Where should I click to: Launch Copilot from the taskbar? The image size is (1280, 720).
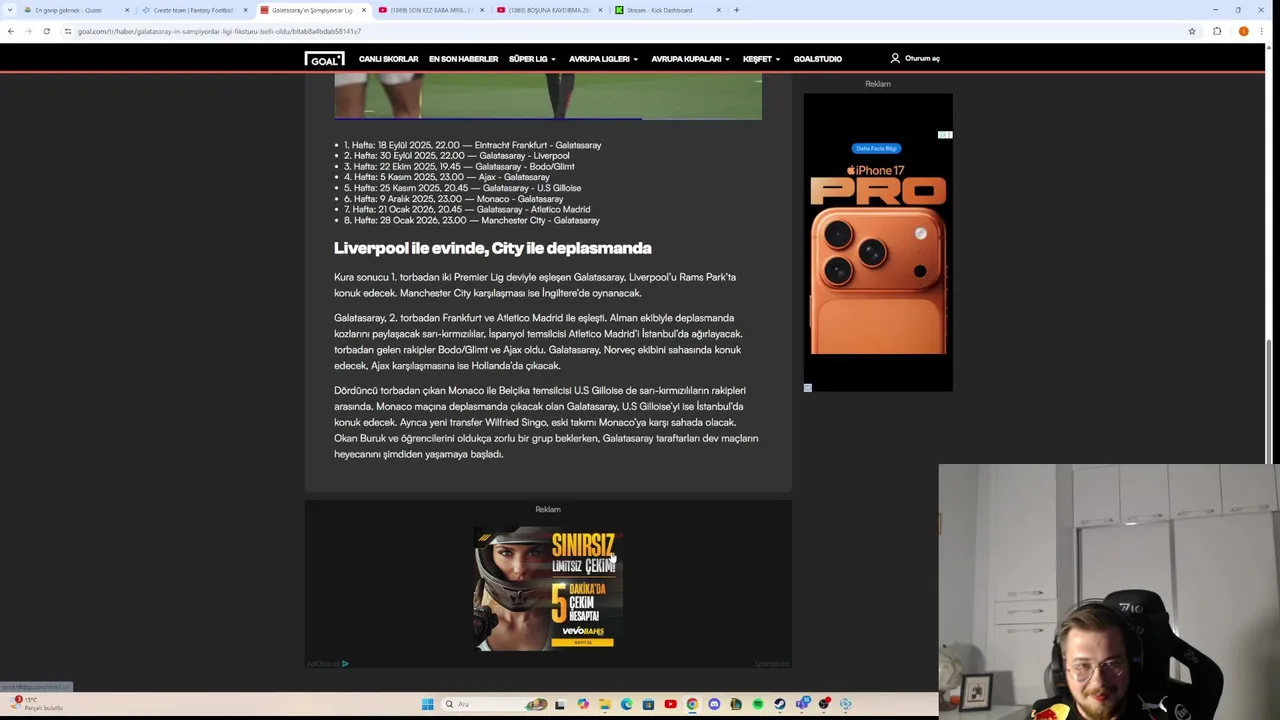coord(583,704)
